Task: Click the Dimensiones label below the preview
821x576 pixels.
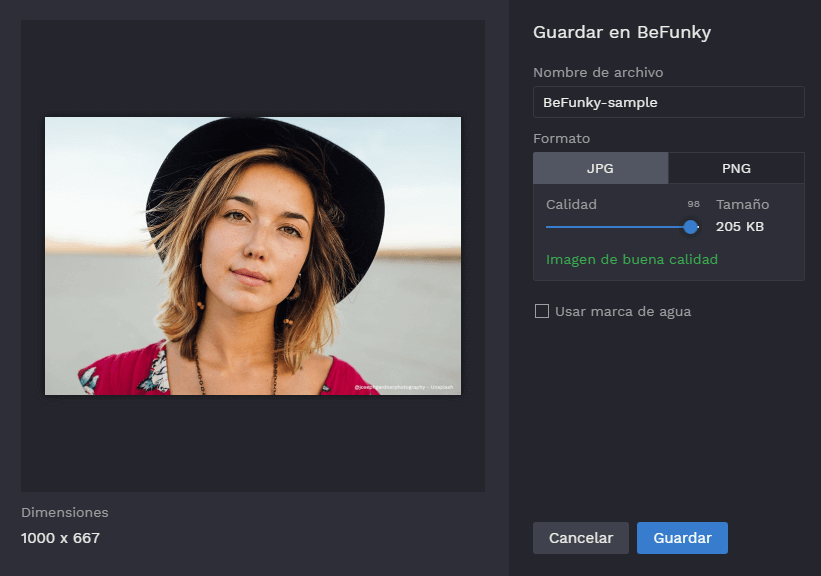Action: tap(64, 512)
